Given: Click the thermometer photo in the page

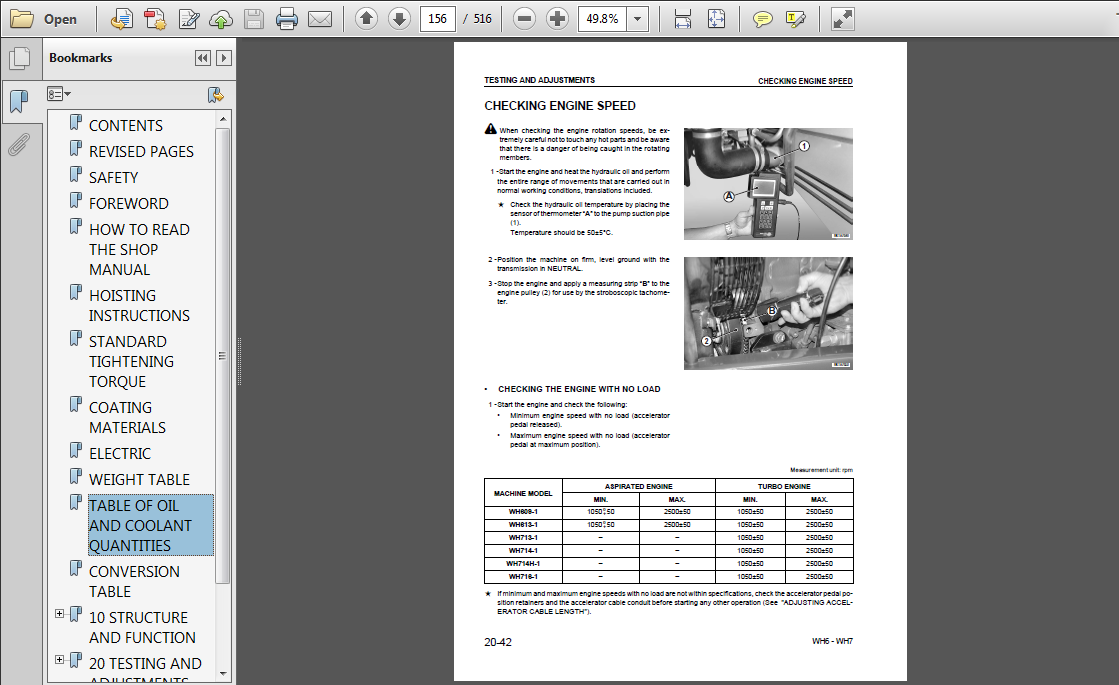Looking at the screenshot, I should 768,184.
